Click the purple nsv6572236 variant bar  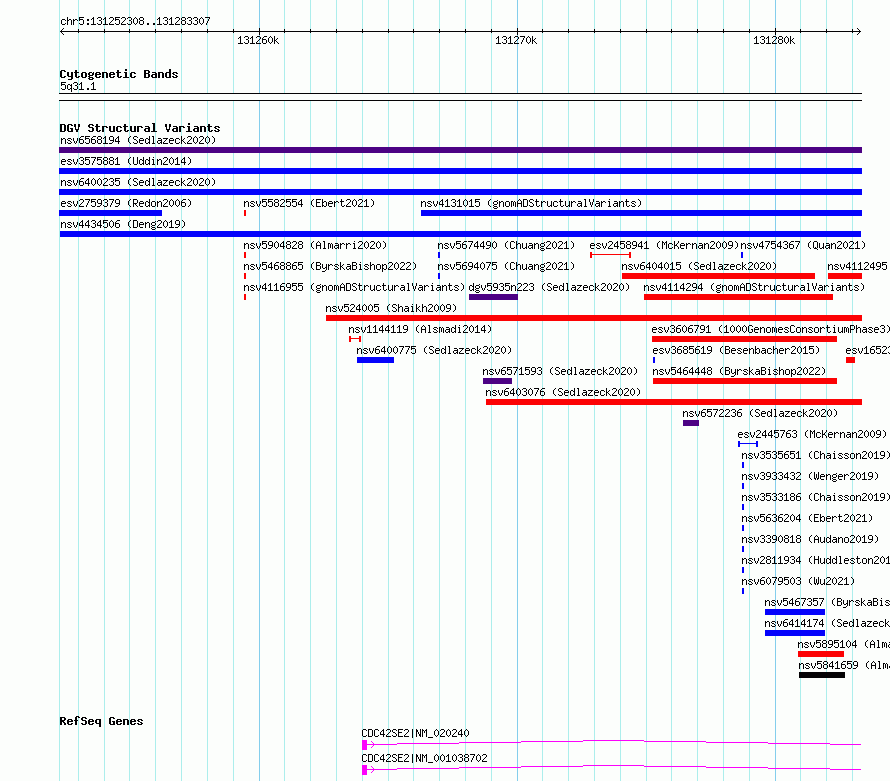(x=691, y=423)
